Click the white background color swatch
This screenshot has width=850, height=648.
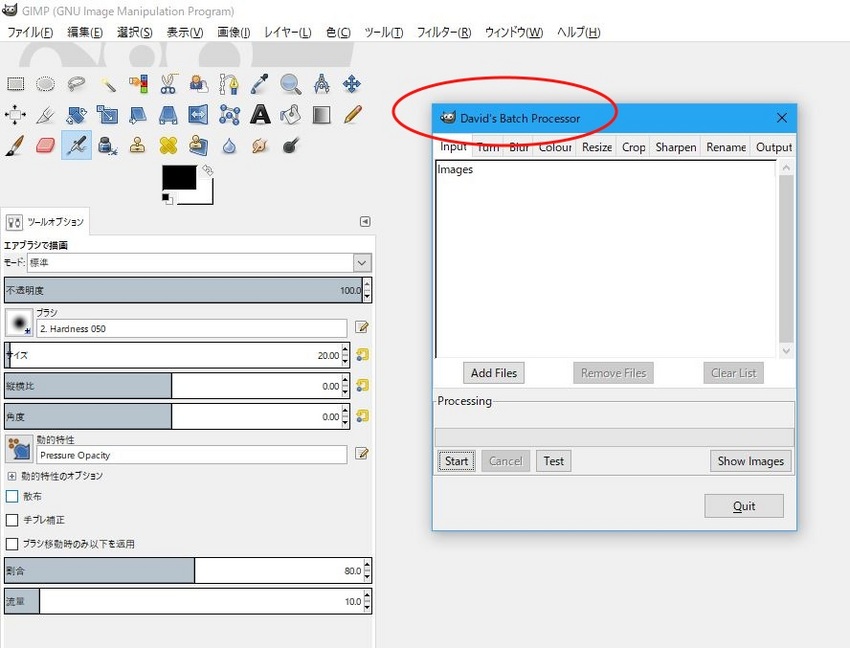205,196
